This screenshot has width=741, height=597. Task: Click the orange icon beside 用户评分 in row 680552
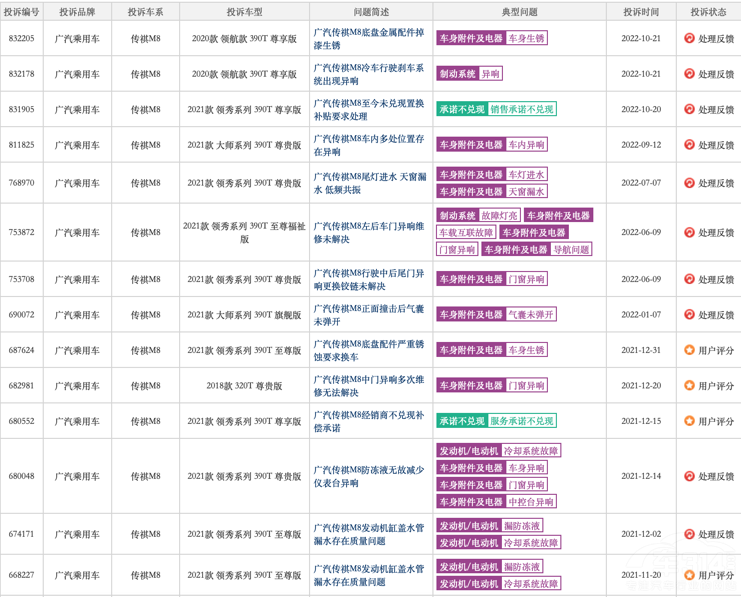[x=689, y=421]
